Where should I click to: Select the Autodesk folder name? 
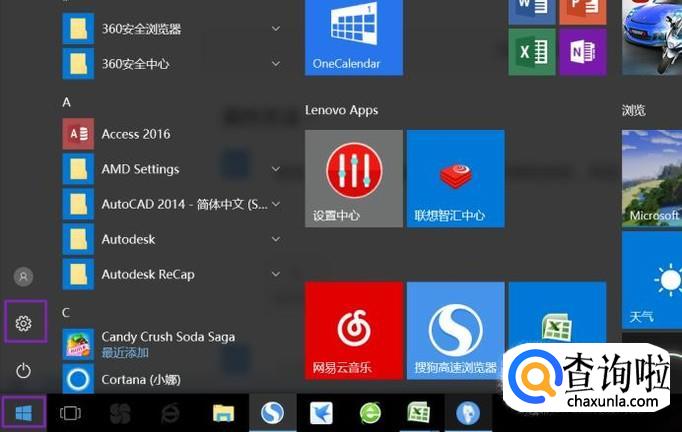point(128,239)
